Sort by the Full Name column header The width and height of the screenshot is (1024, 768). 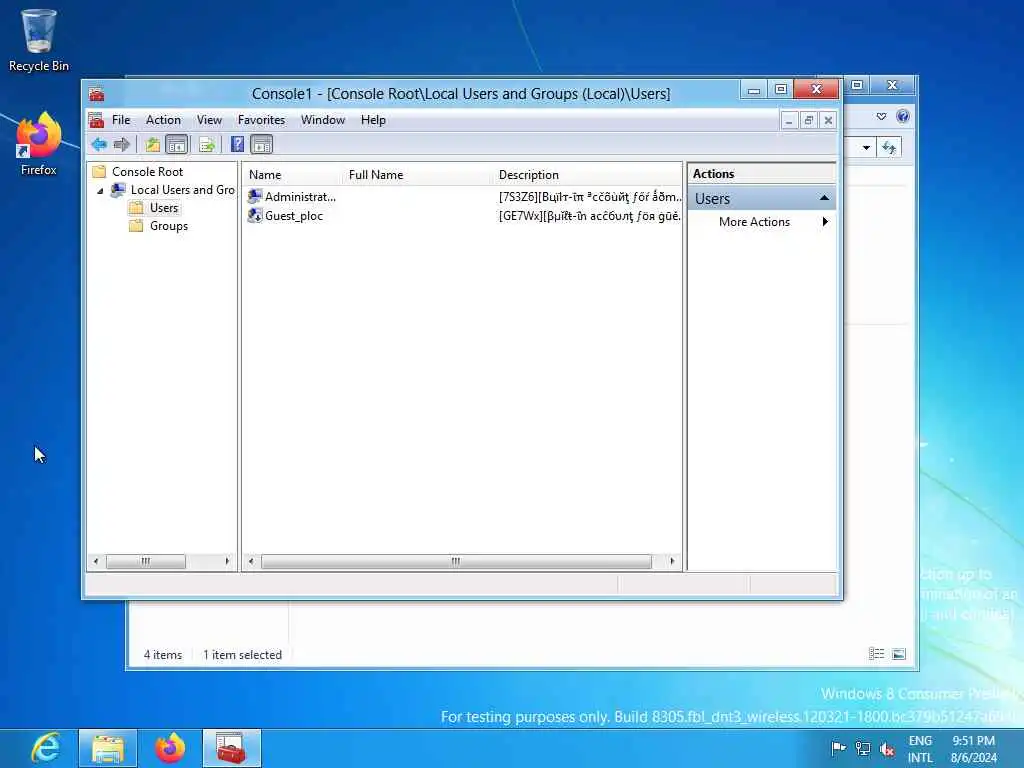(x=418, y=175)
